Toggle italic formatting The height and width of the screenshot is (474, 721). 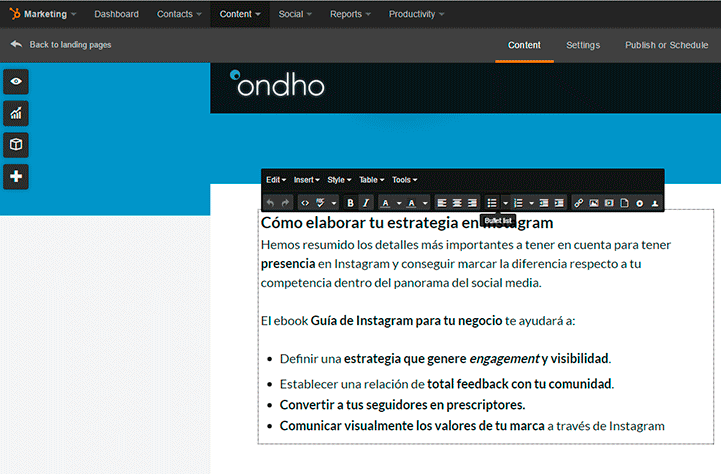pyautogui.click(x=366, y=203)
